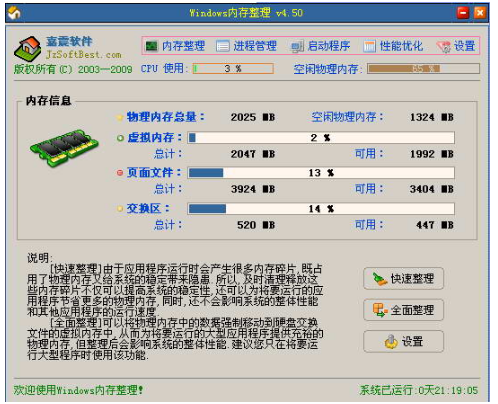Click the green bullet beside 虚拟内存
498x404 pixels.
coord(120,138)
